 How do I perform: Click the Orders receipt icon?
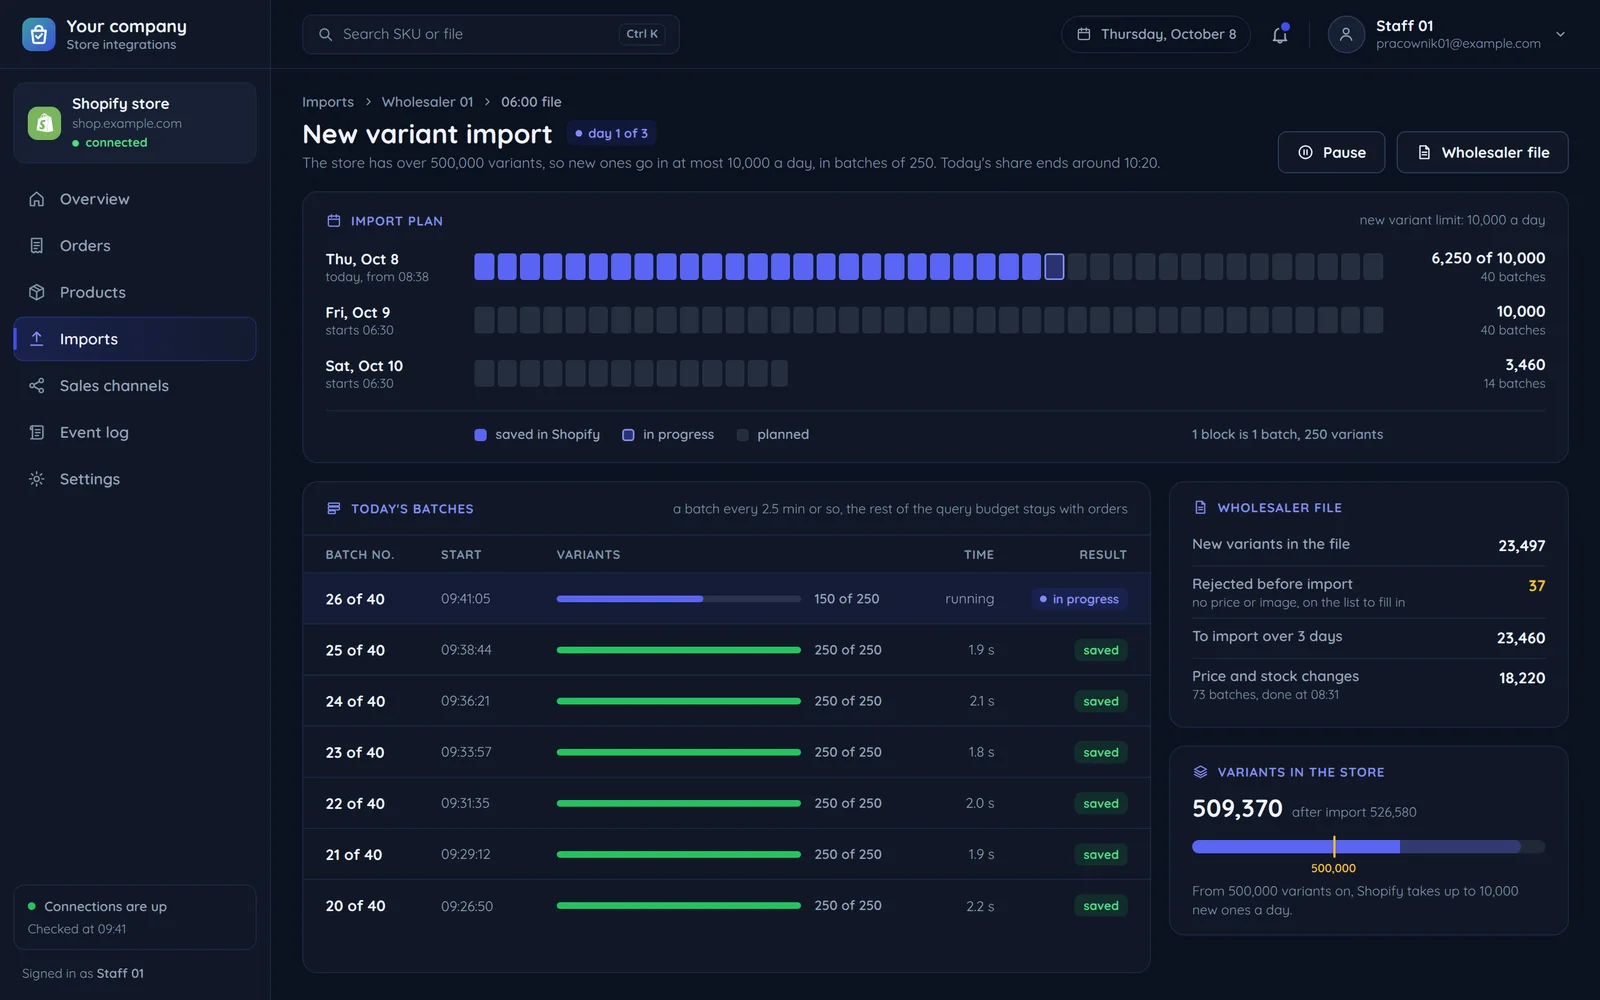click(x=37, y=246)
